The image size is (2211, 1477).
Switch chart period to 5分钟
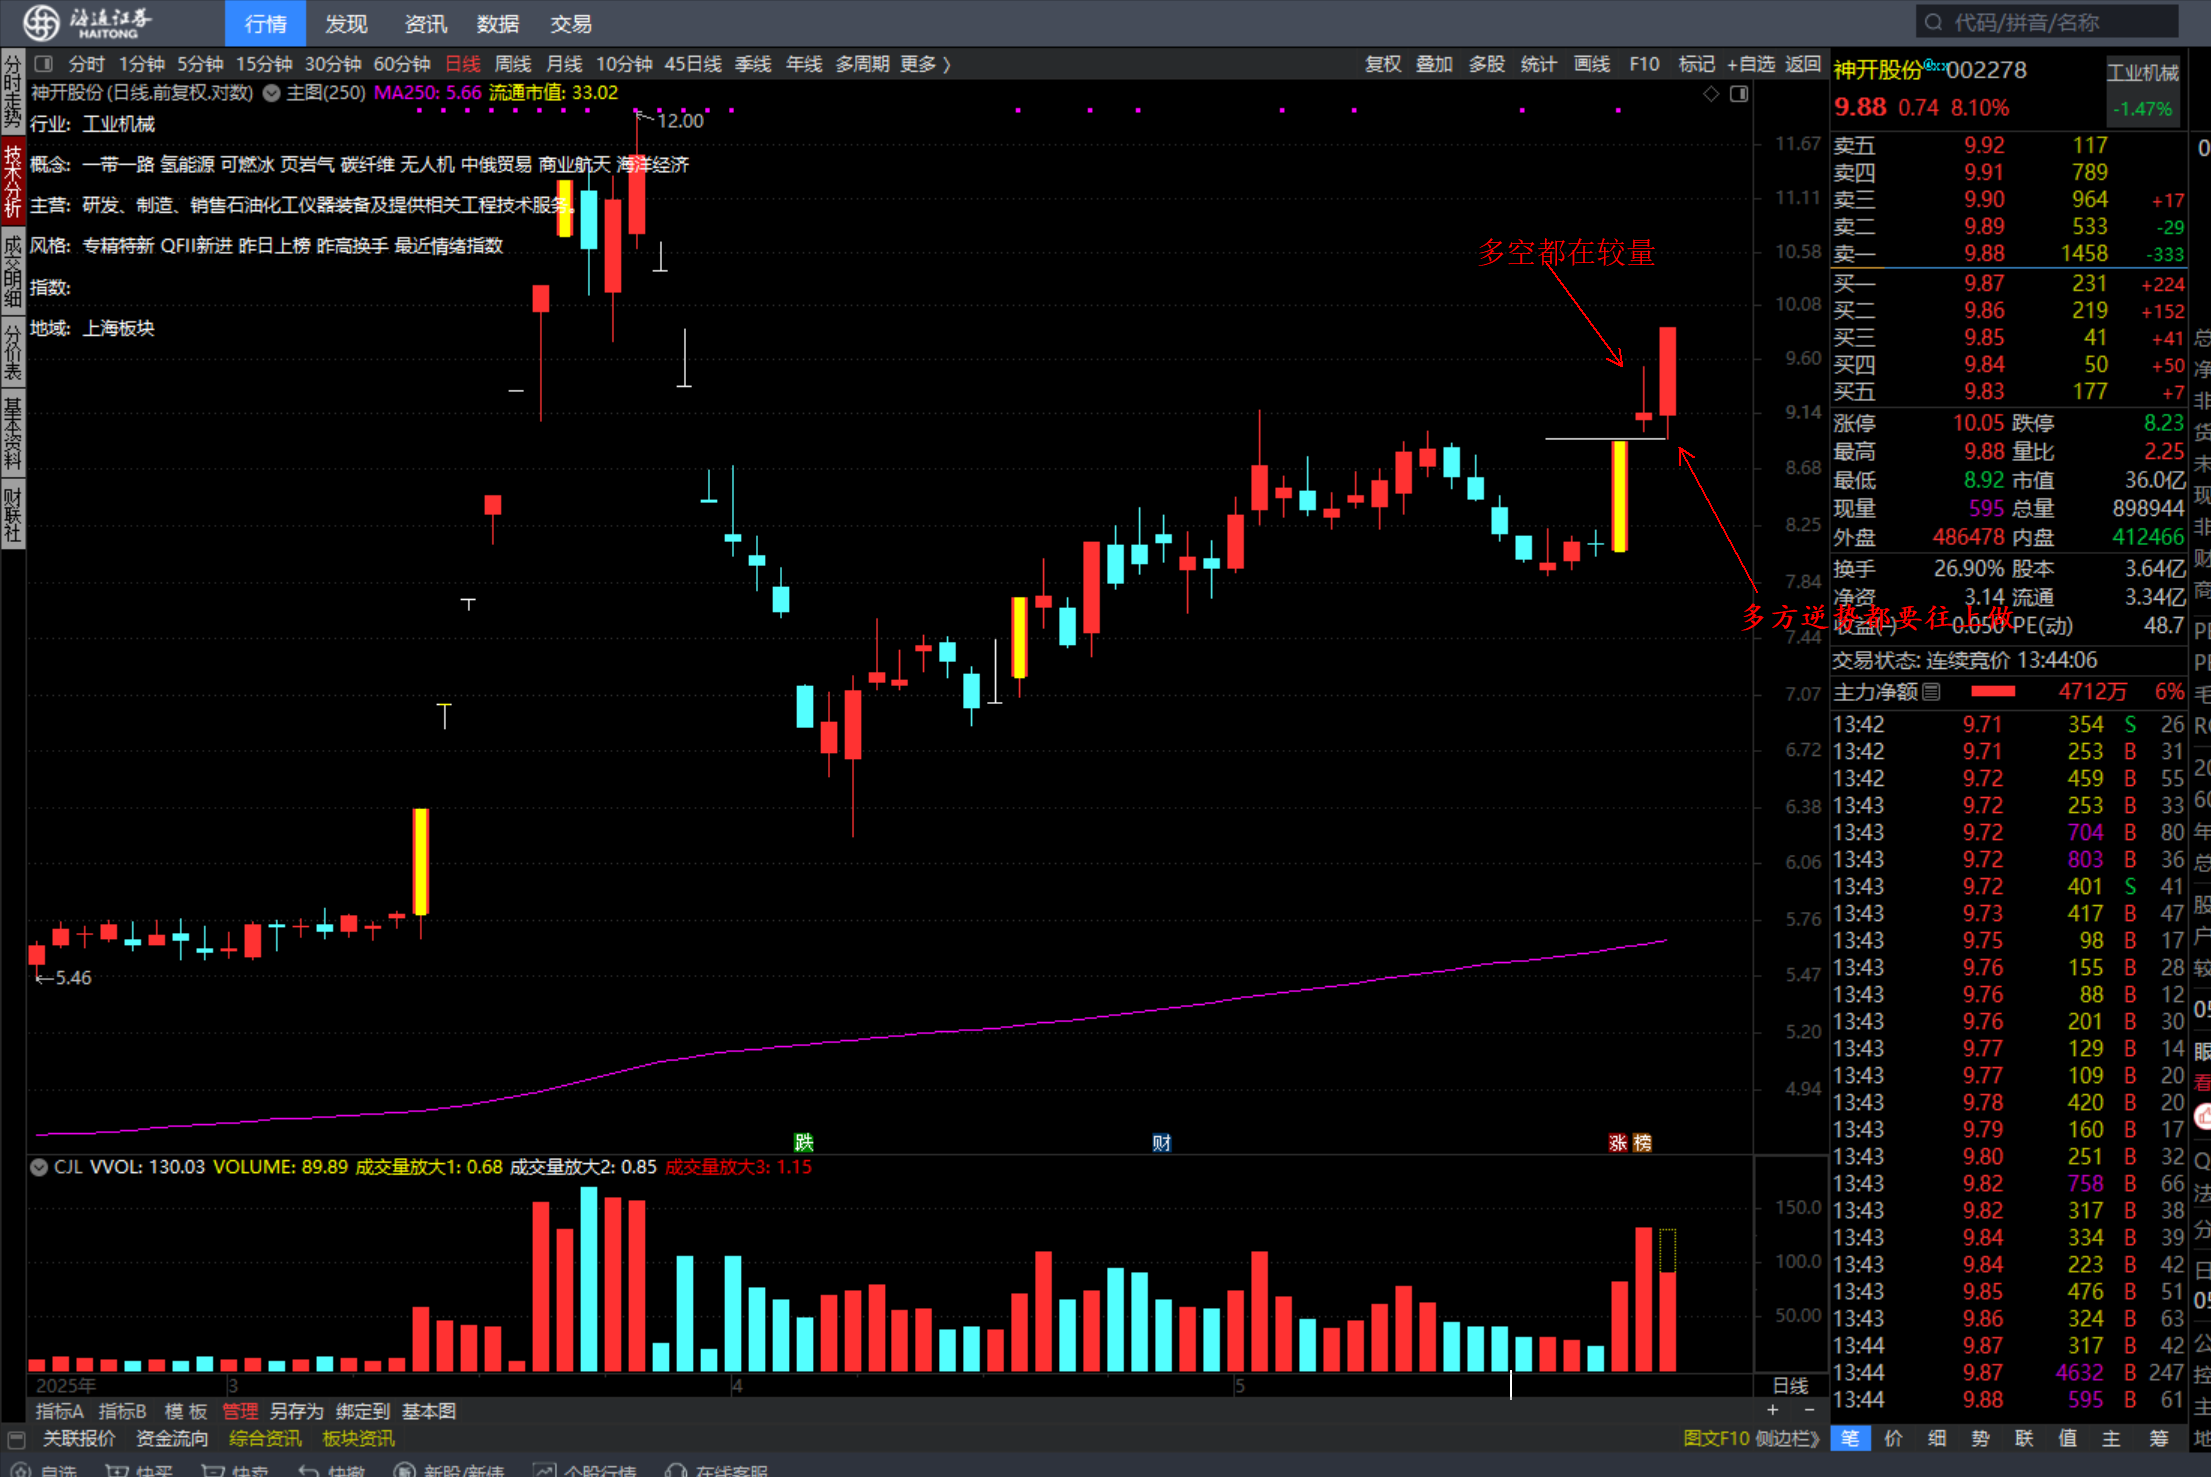click(200, 64)
